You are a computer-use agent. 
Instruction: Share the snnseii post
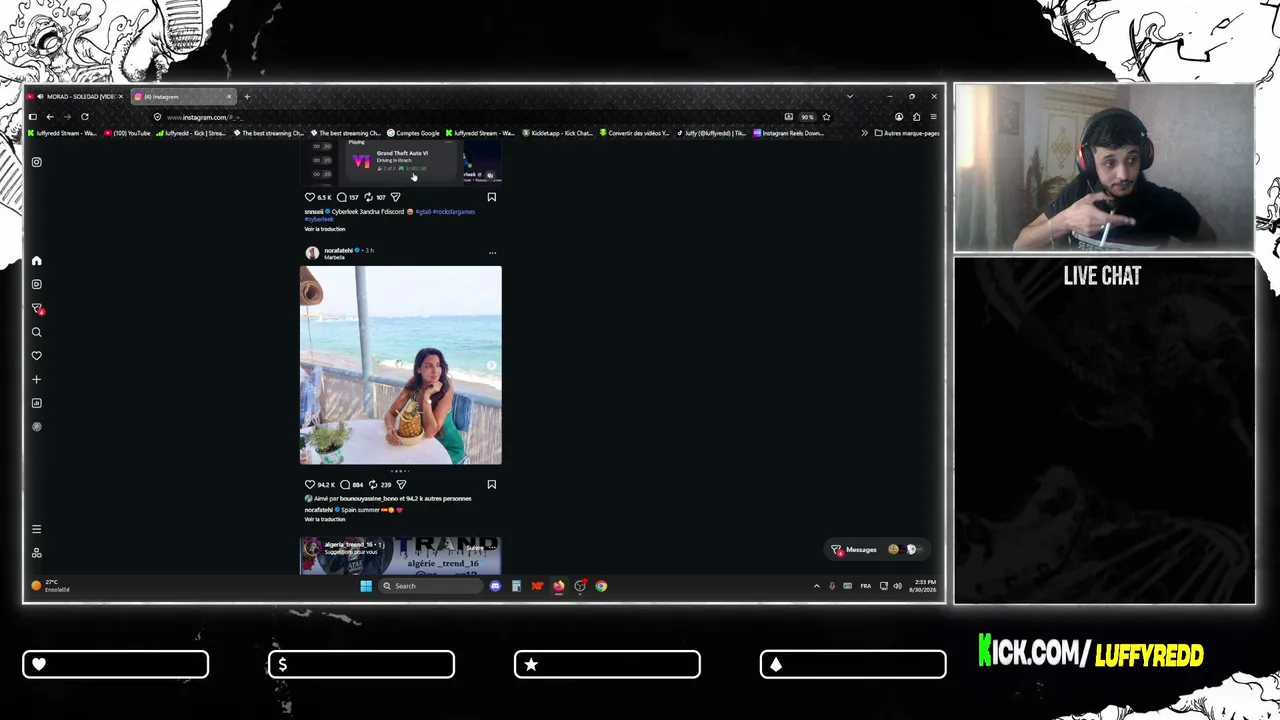[395, 197]
